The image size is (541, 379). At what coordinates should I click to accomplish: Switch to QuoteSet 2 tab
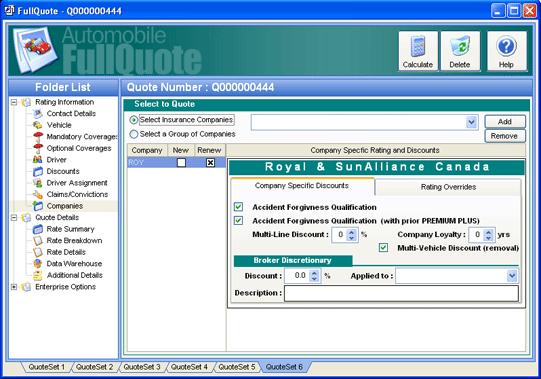click(94, 367)
